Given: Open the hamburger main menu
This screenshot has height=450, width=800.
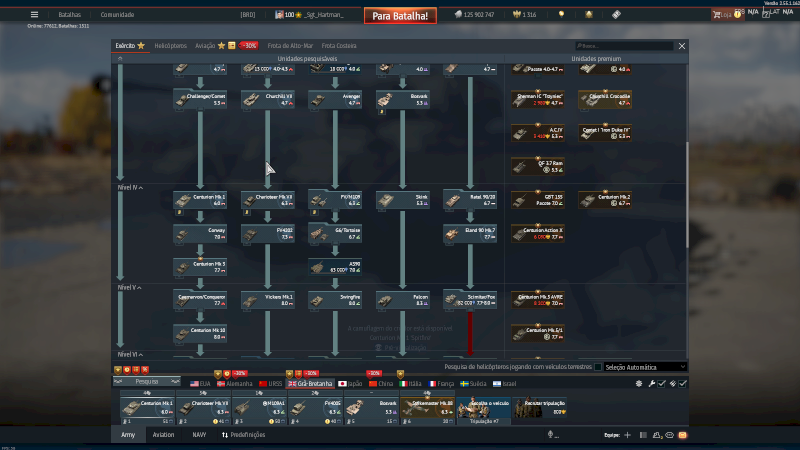Looking at the screenshot, I should 34,14.
